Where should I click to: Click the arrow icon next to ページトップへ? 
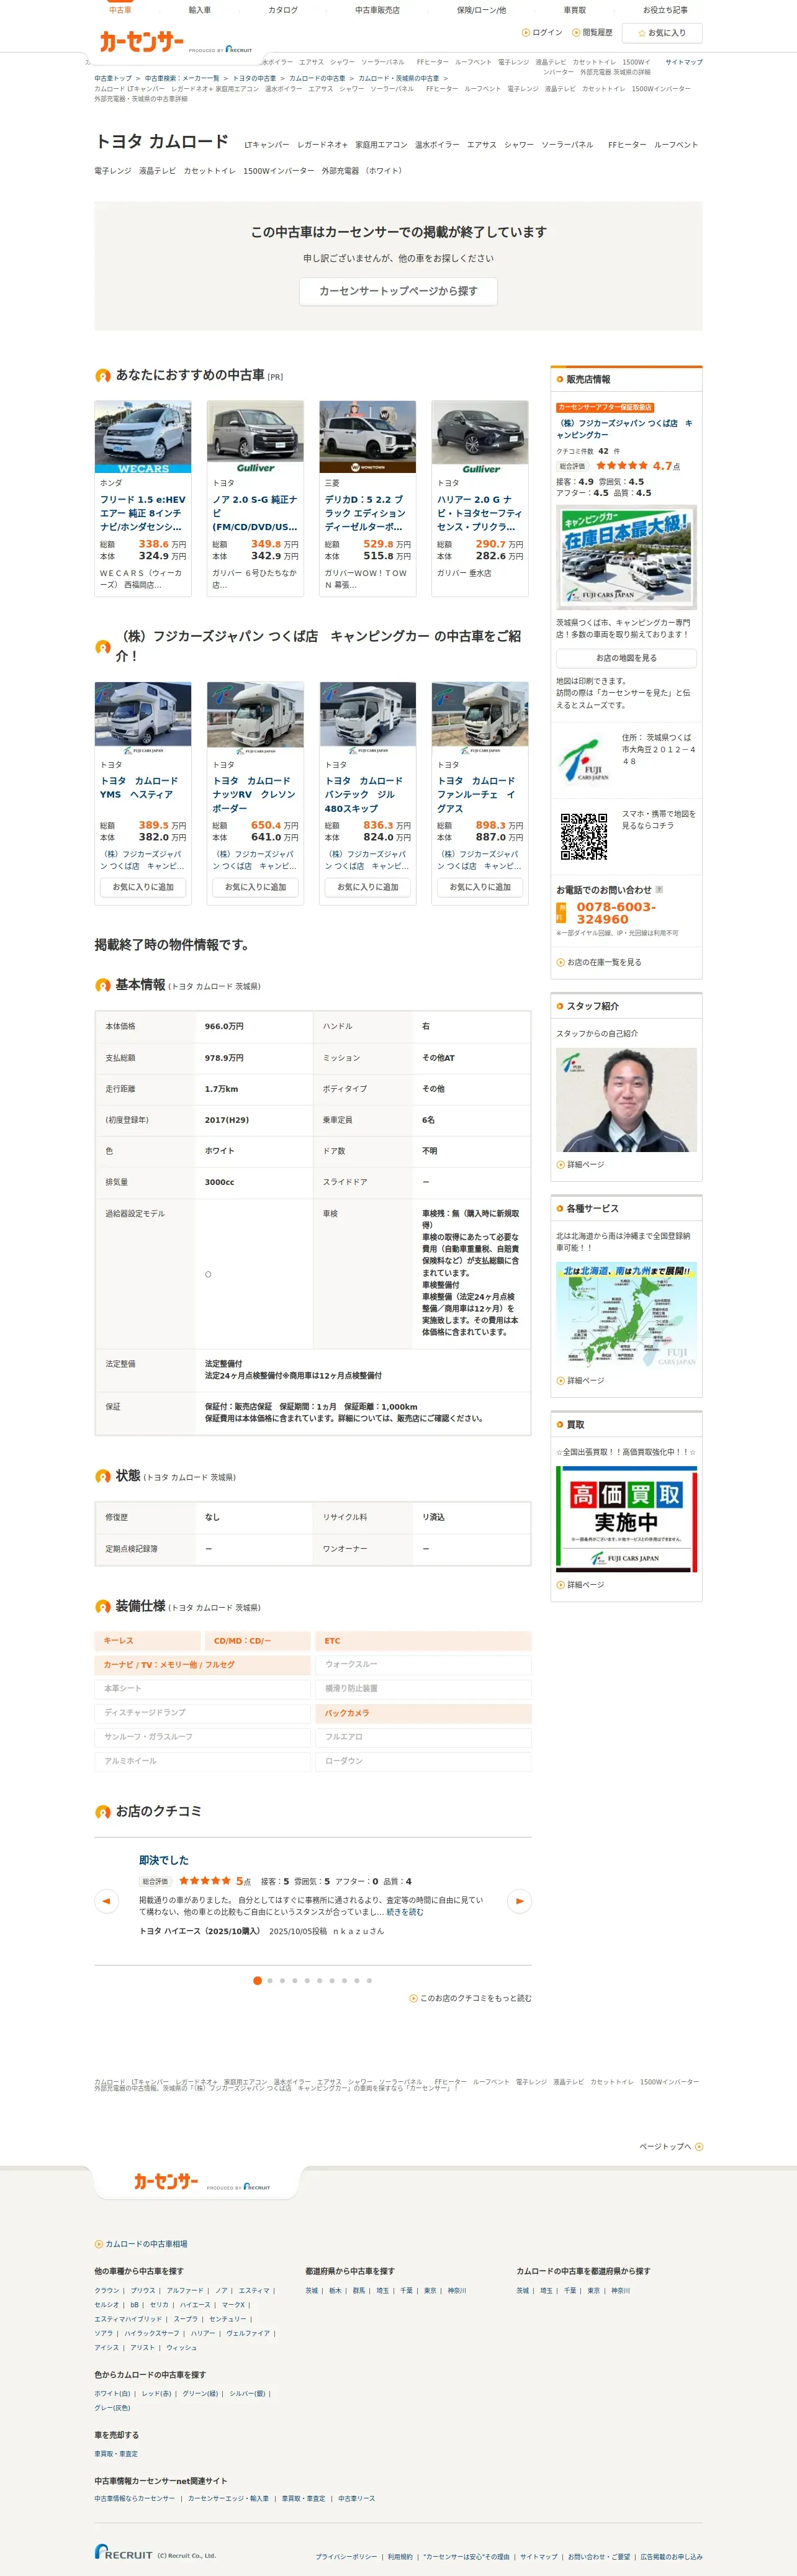click(x=699, y=2146)
